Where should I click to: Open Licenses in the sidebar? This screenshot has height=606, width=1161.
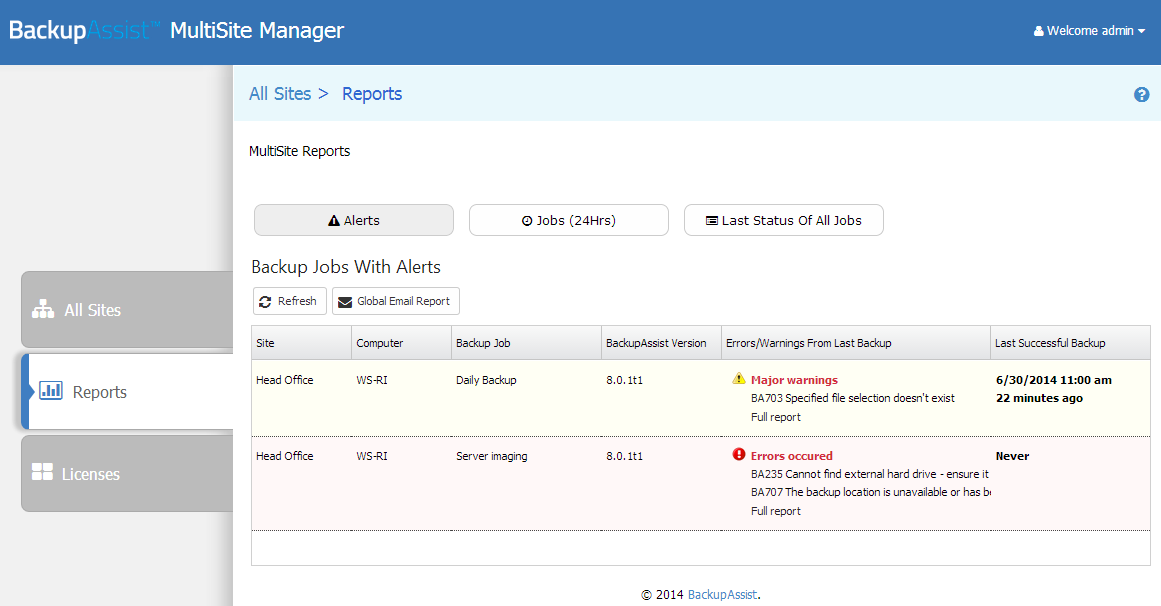(127, 473)
